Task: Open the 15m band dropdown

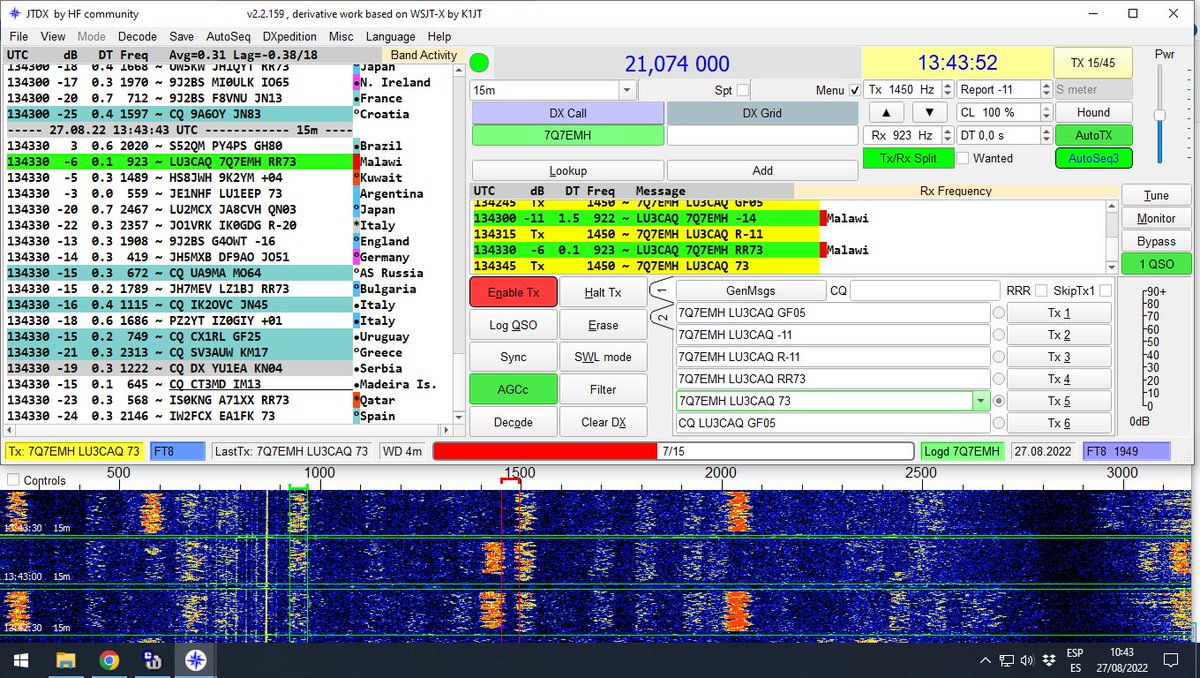Action: coord(627,90)
